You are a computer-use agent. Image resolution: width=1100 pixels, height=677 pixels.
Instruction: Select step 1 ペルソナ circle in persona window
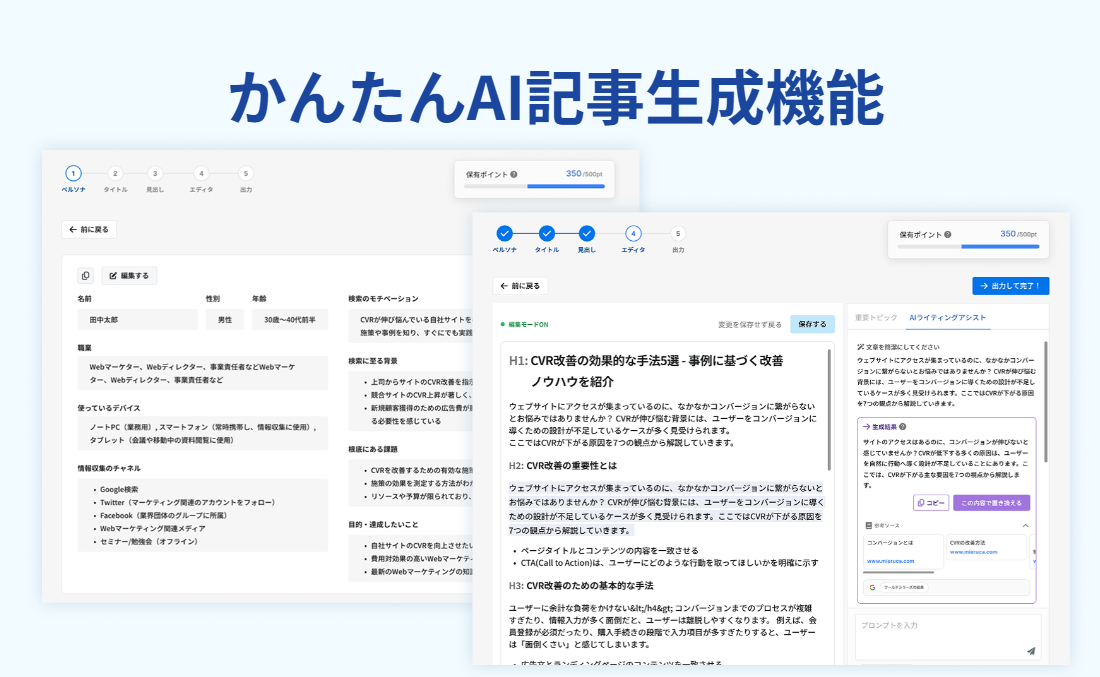pyautogui.click(x=73, y=173)
